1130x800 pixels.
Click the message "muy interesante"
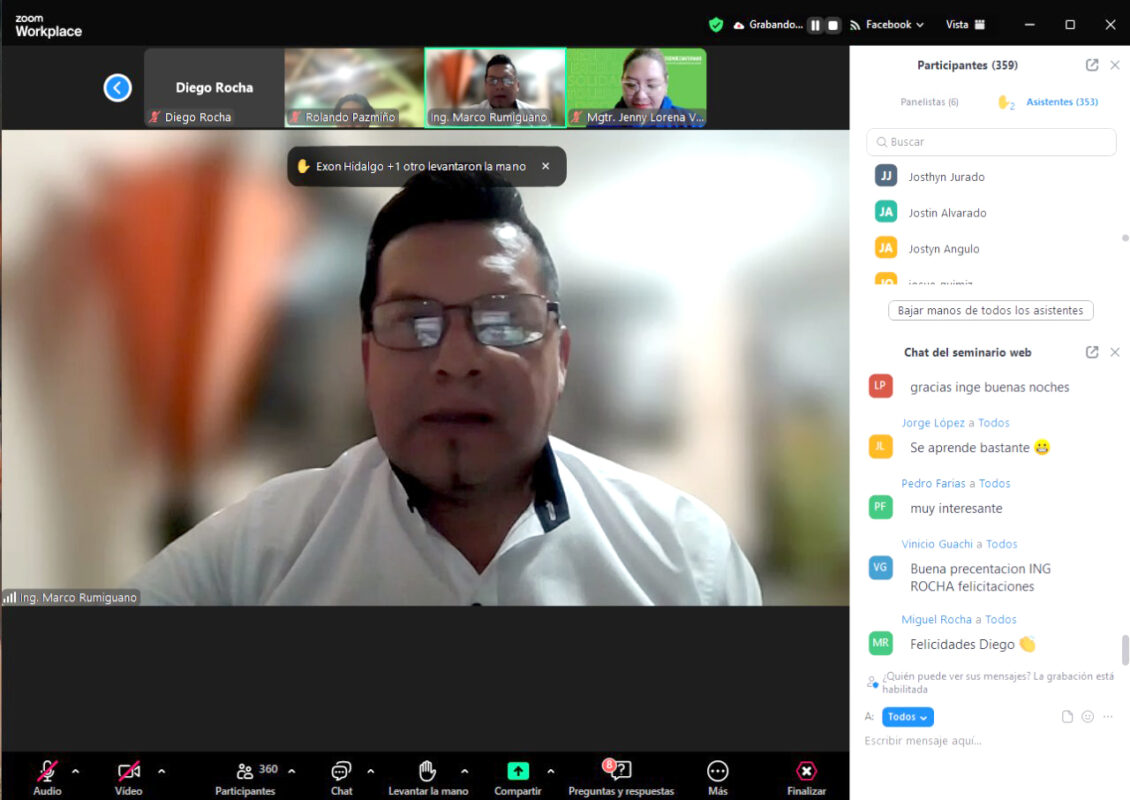point(956,508)
